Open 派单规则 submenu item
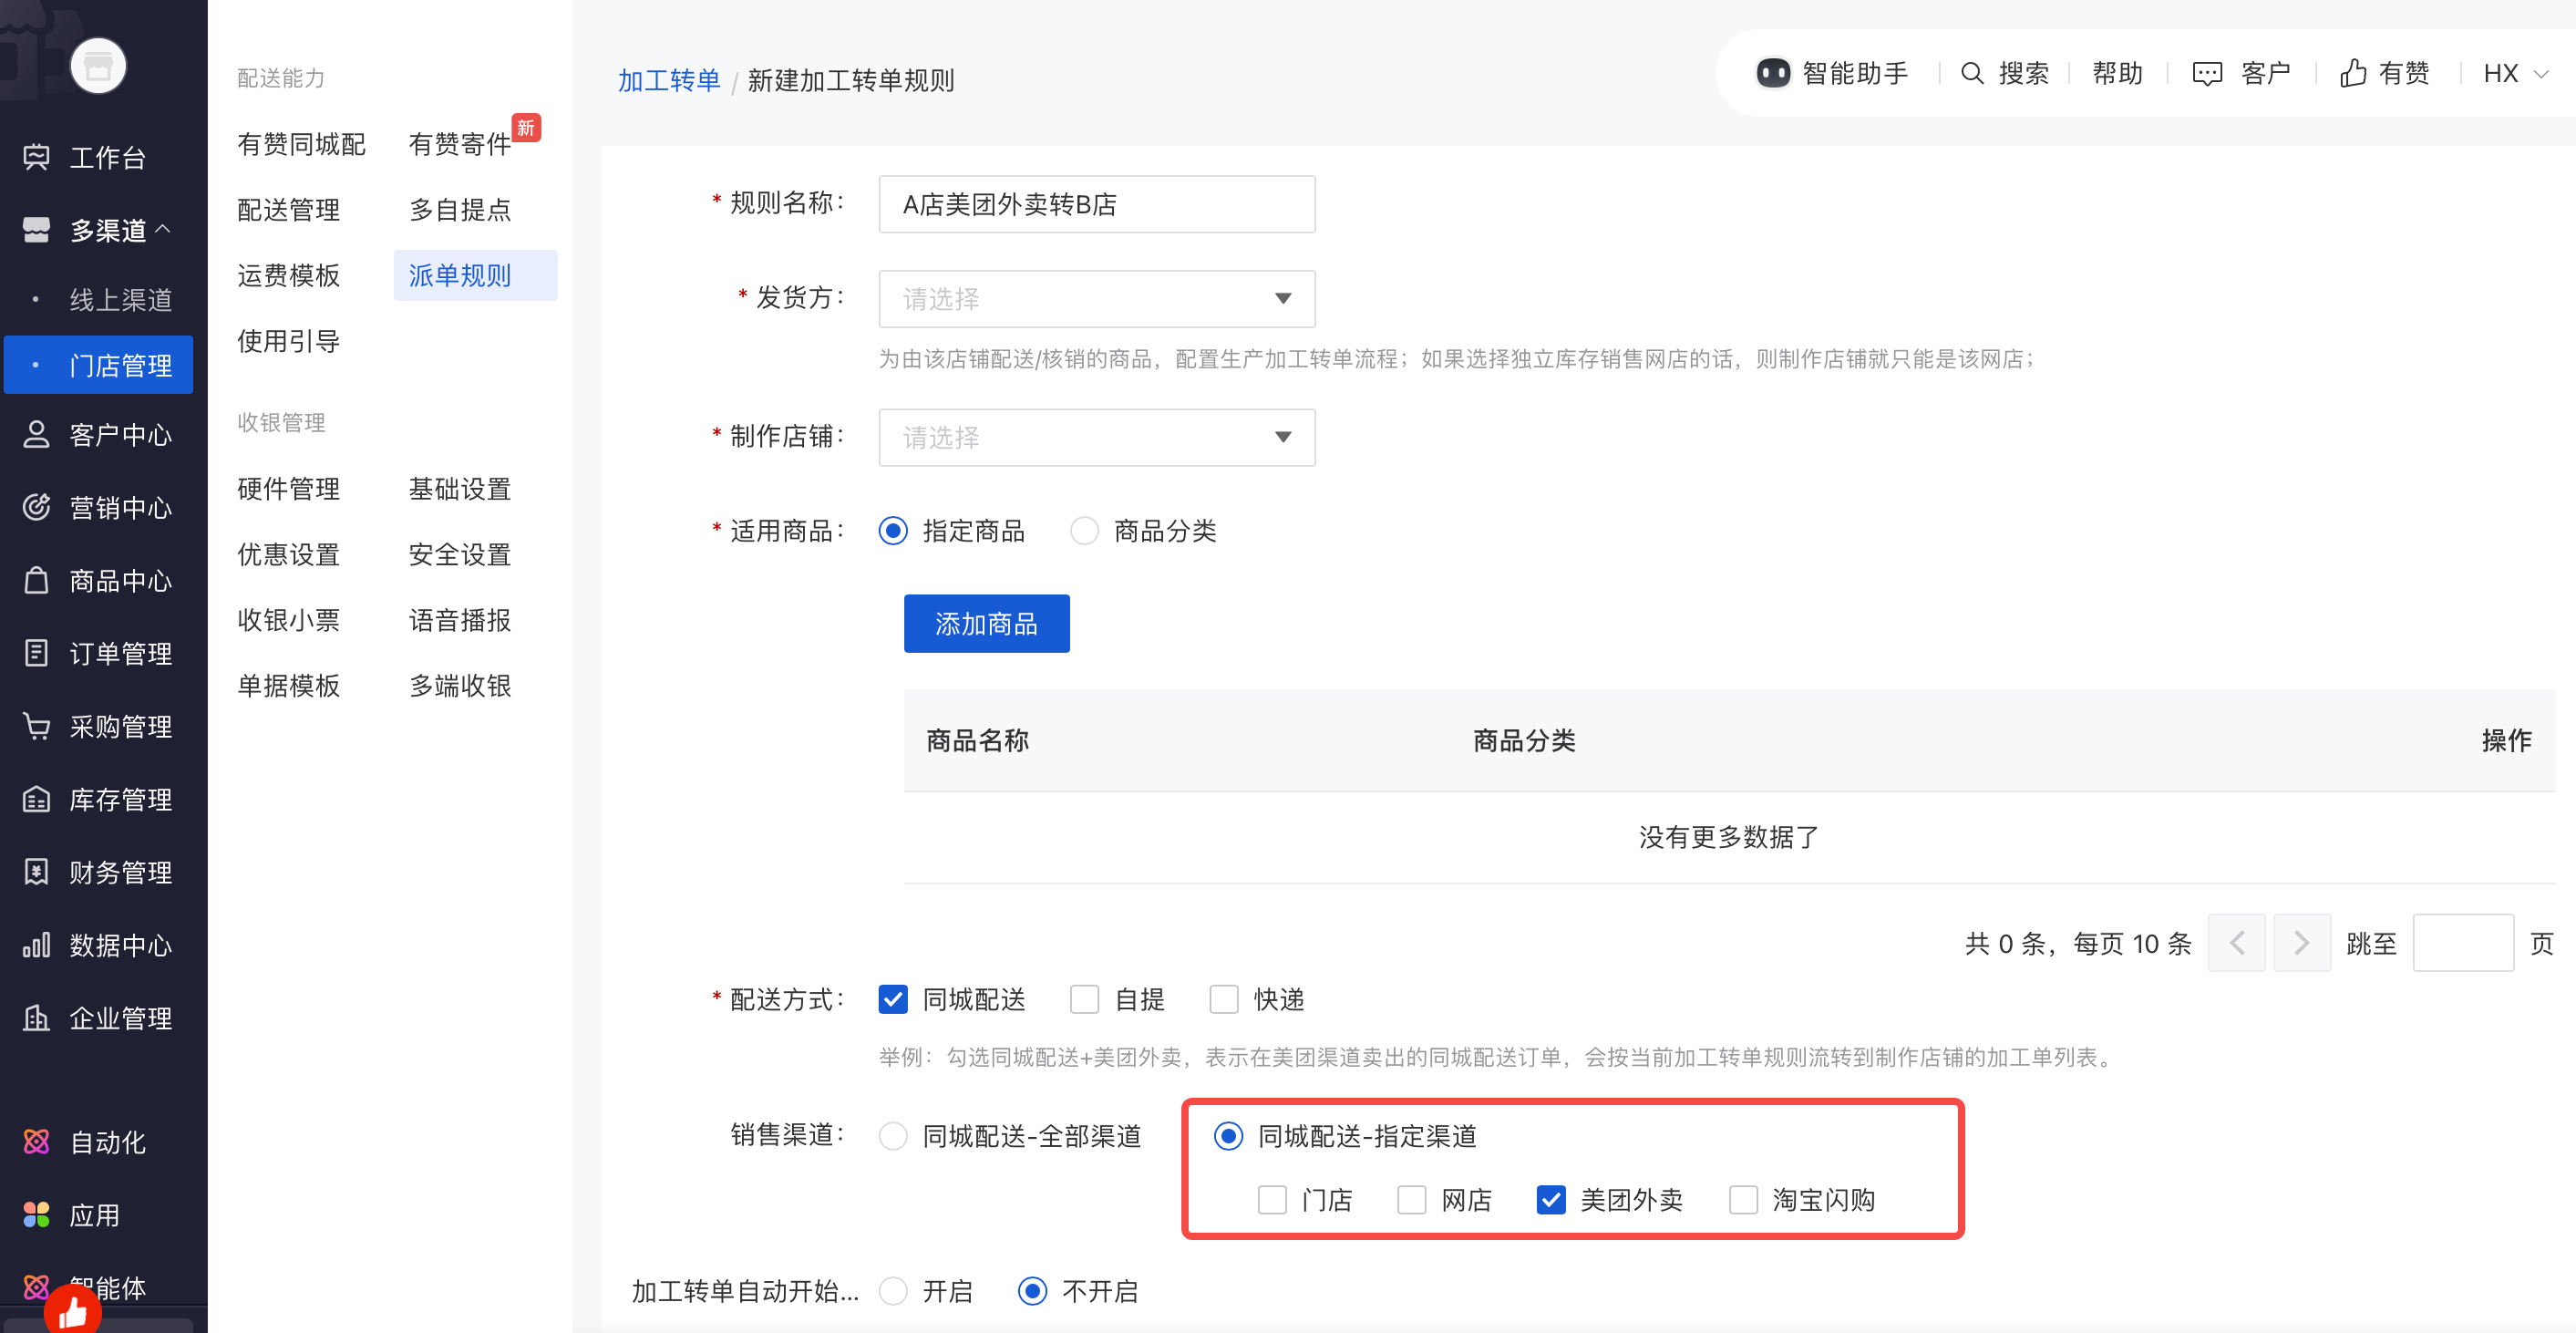The height and width of the screenshot is (1333, 2576). coord(460,275)
